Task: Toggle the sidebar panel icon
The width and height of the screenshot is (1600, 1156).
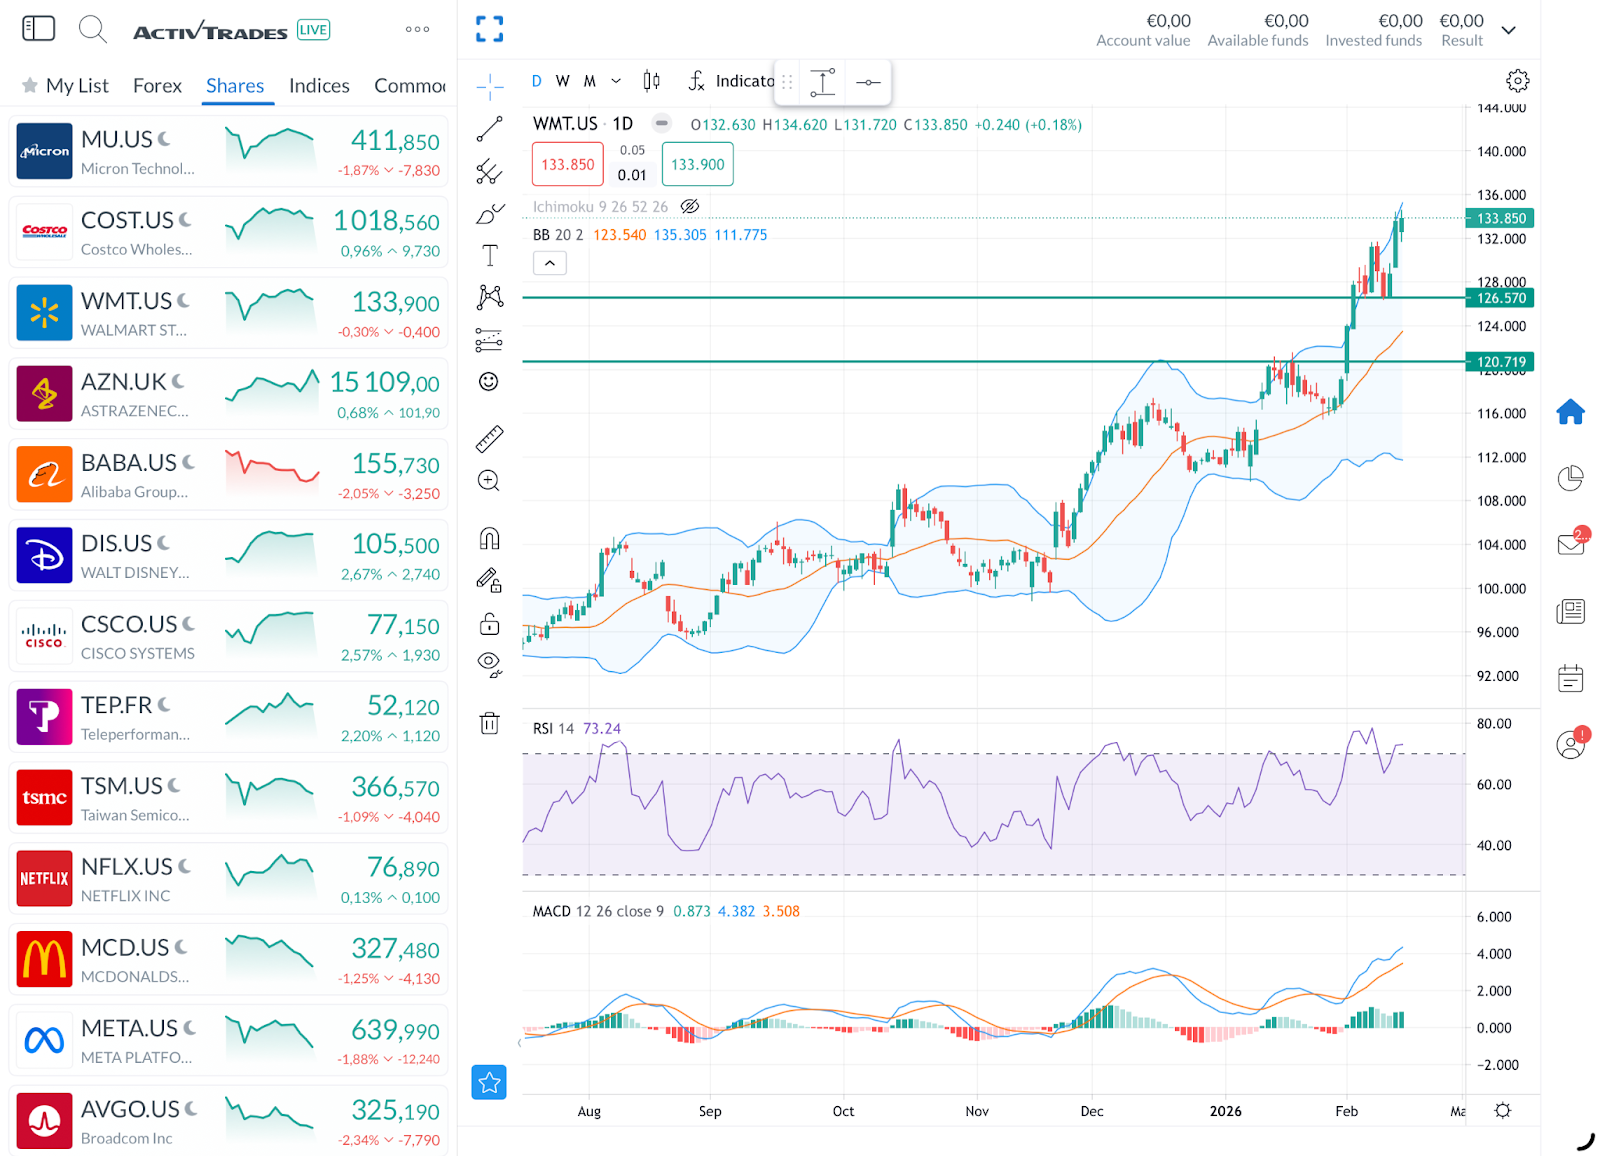Action: tap(39, 28)
